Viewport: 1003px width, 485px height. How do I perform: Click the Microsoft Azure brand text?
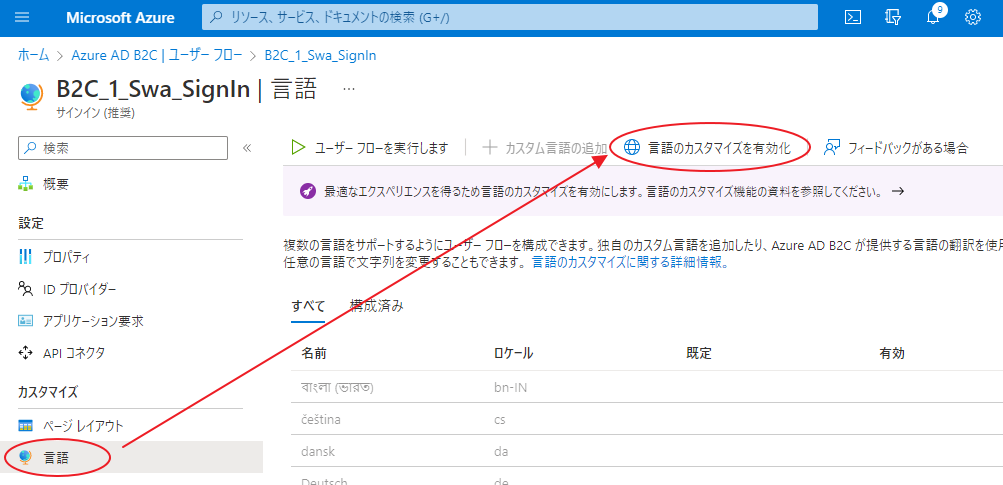pos(120,18)
